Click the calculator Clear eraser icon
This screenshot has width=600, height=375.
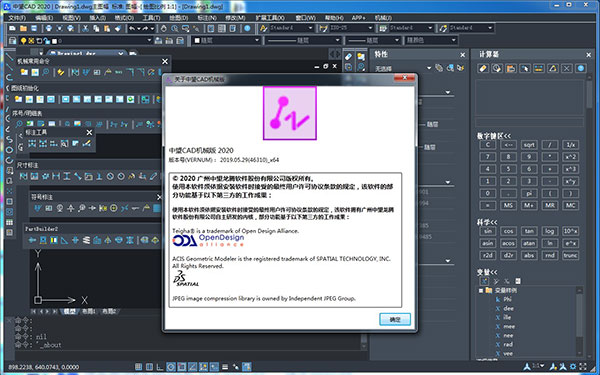(483, 68)
